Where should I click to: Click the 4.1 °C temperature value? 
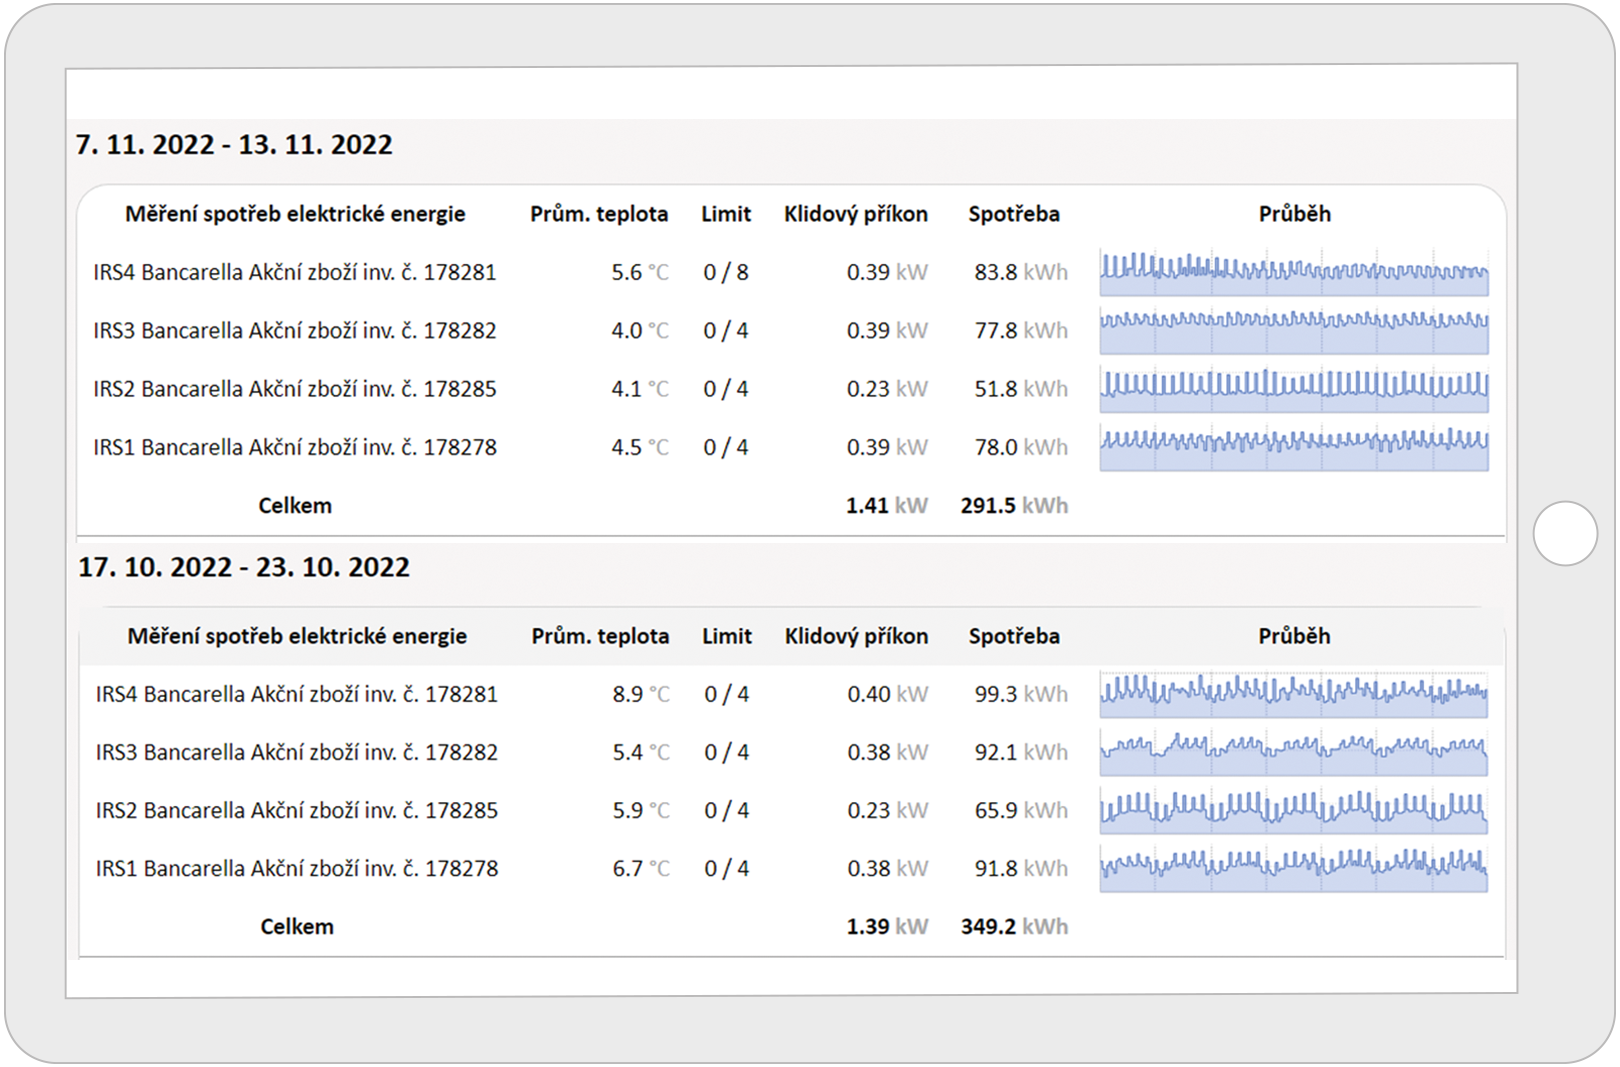point(640,388)
